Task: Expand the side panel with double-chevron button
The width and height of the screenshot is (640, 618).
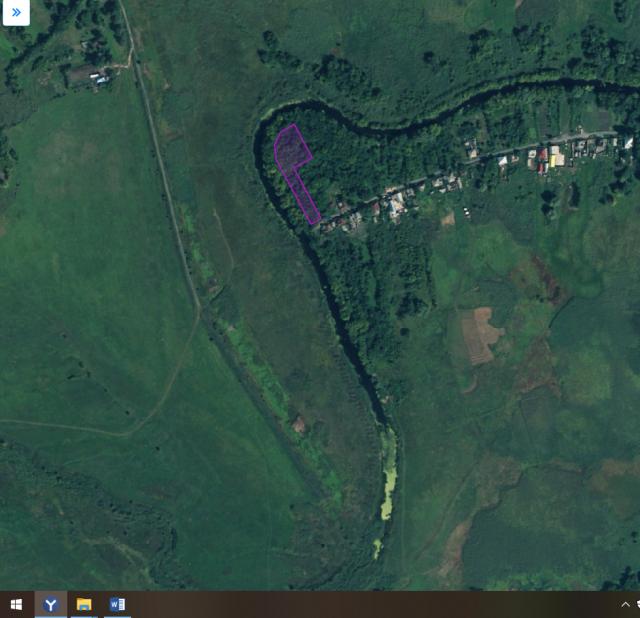Action: [x=16, y=12]
